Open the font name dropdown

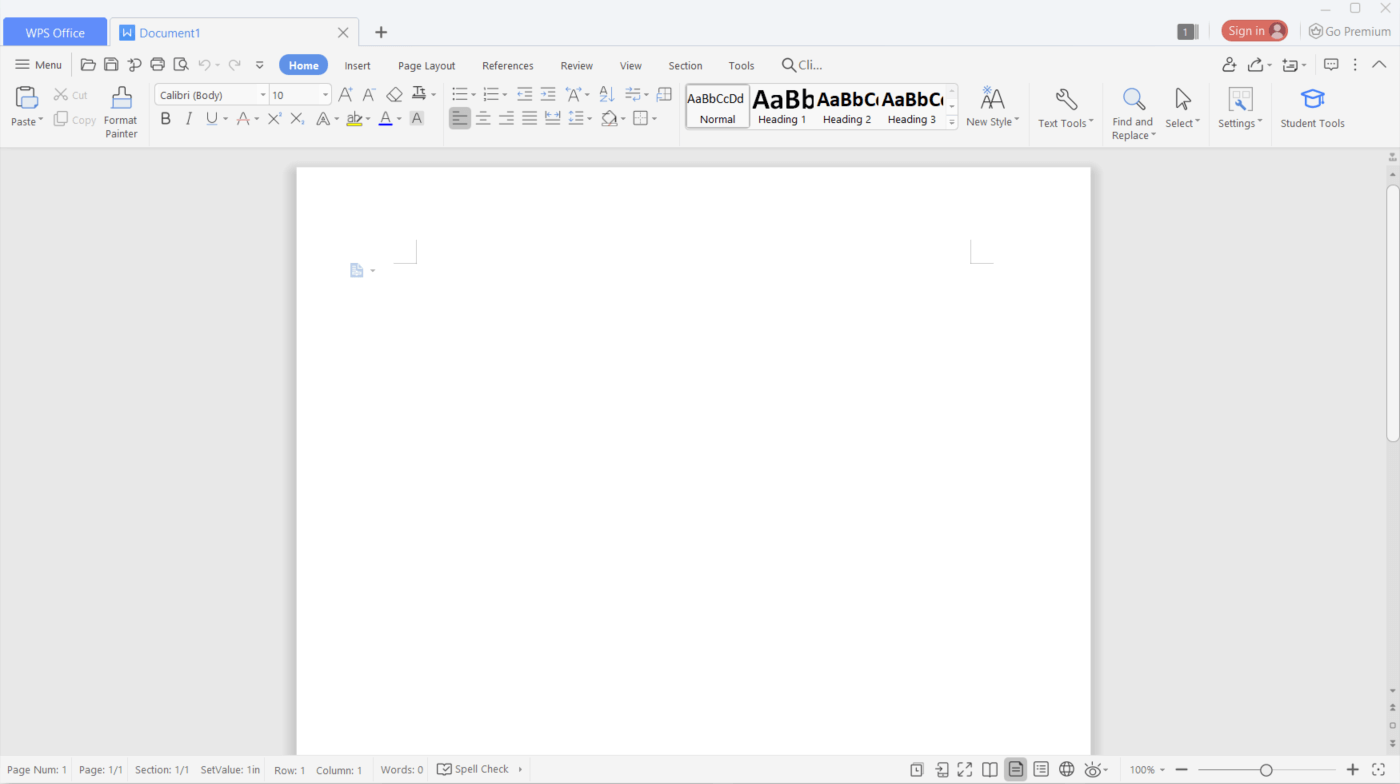262,94
